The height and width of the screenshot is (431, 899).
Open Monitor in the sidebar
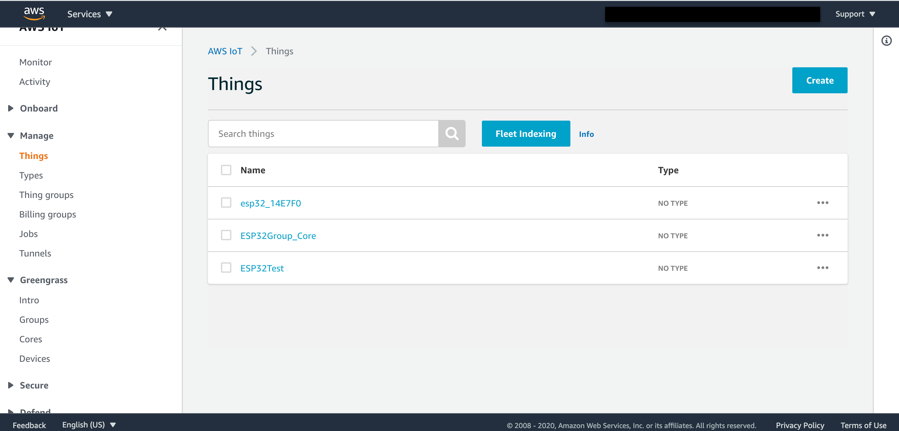point(36,62)
